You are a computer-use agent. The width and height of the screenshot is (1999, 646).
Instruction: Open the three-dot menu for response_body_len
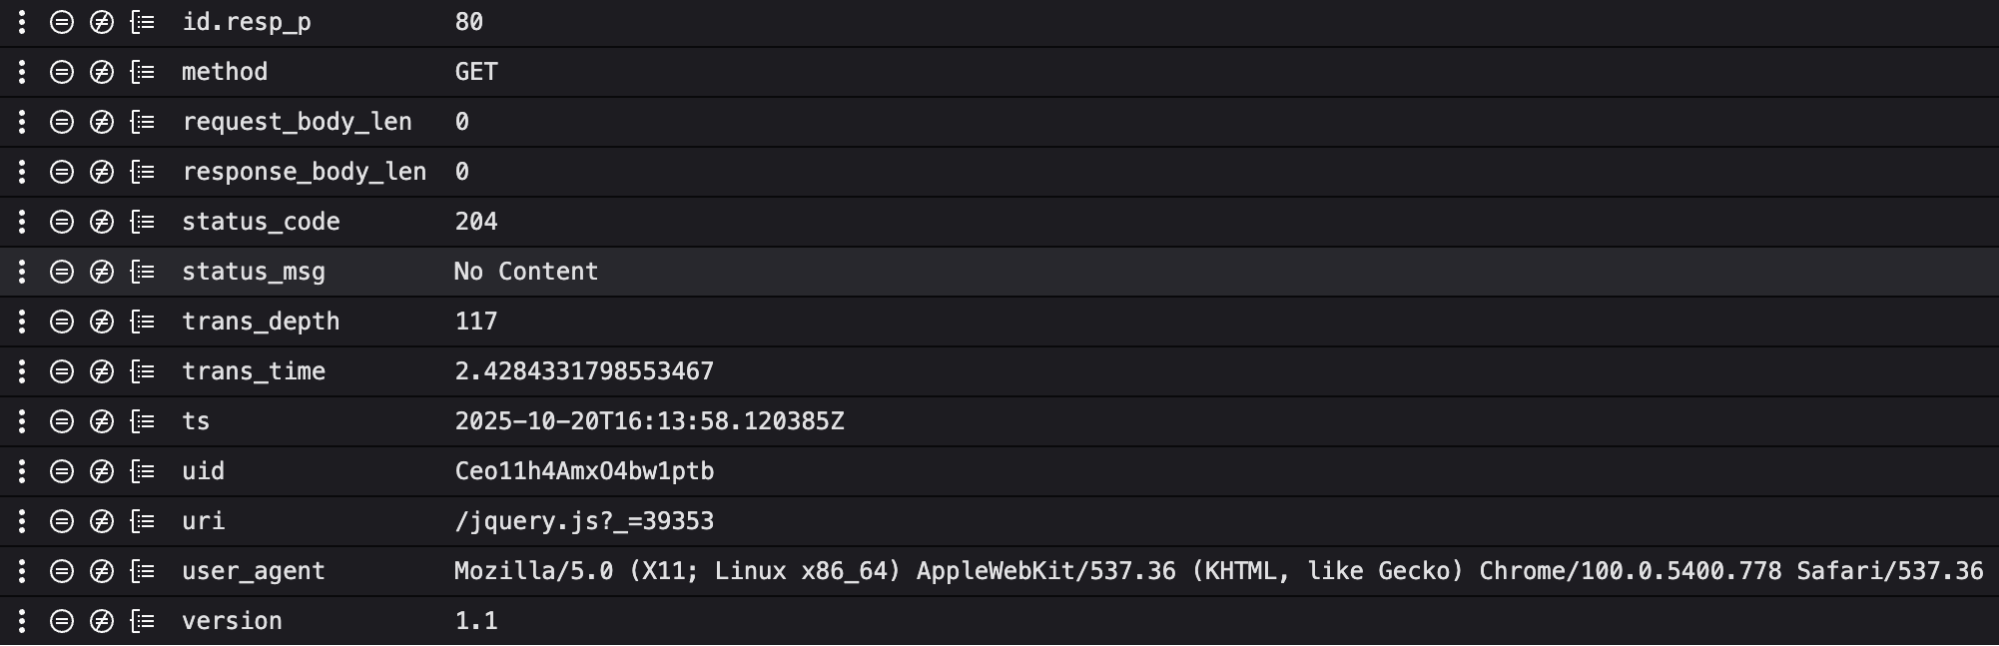22,172
